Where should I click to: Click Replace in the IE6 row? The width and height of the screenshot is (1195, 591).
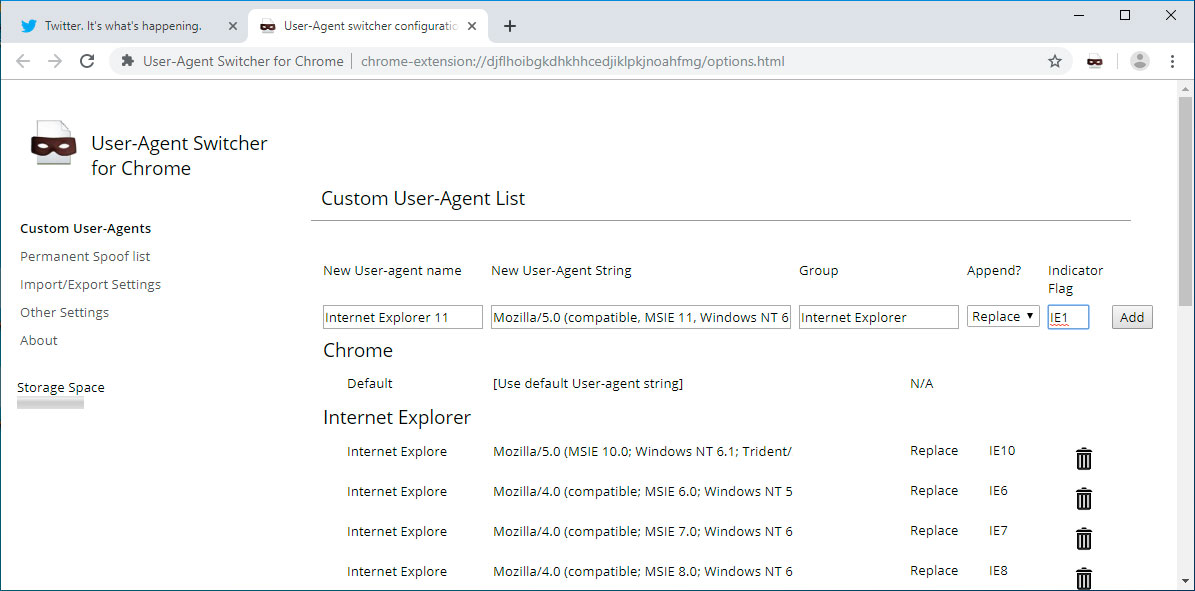934,490
